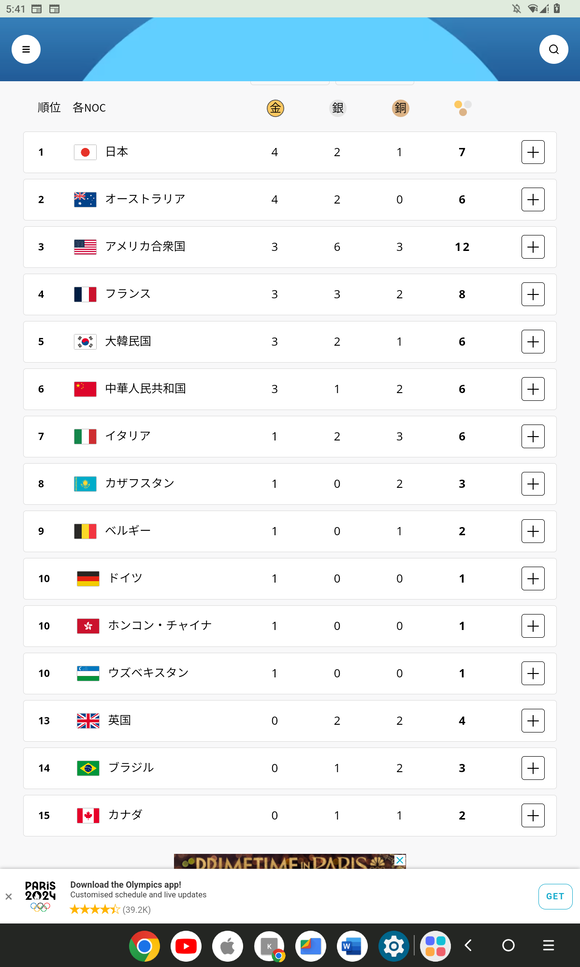Open Settings from the taskbar

tap(394, 945)
